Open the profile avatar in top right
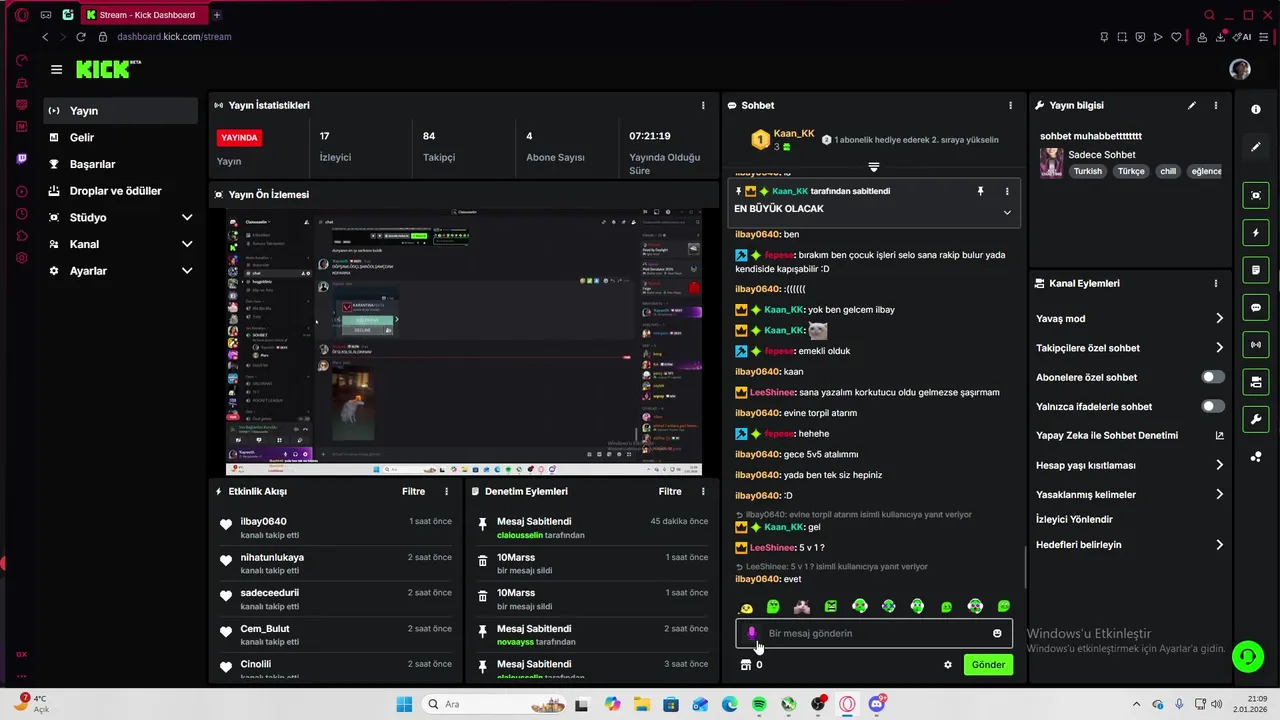 (1240, 69)
